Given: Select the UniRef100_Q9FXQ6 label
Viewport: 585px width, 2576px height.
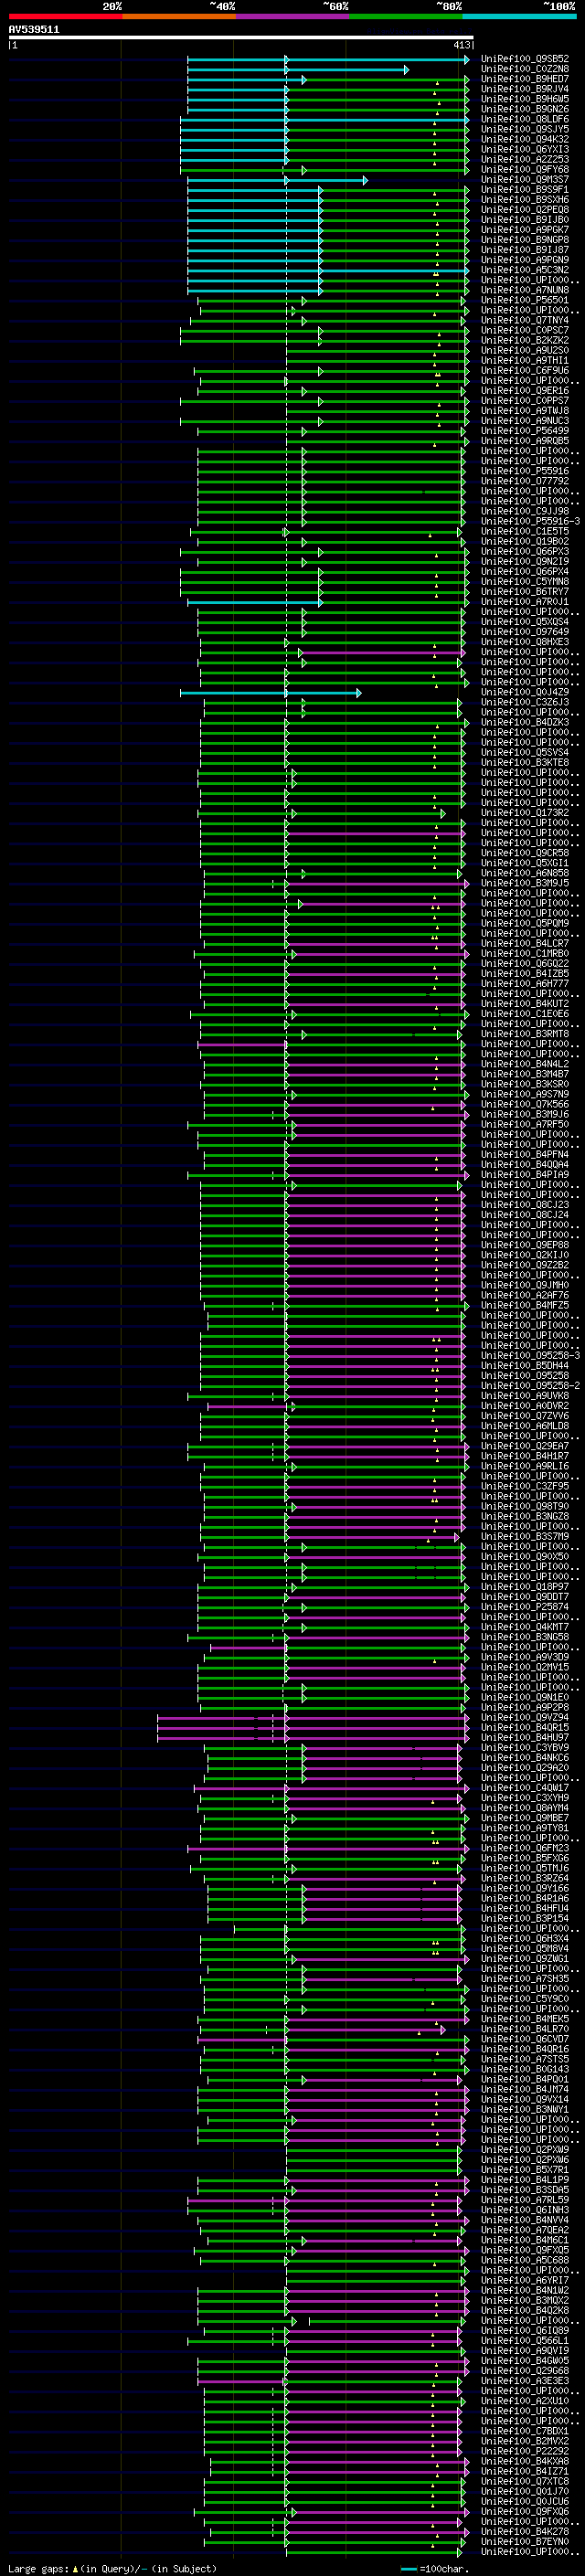Looking at the screenshot, I should (x=525, y=2511).
